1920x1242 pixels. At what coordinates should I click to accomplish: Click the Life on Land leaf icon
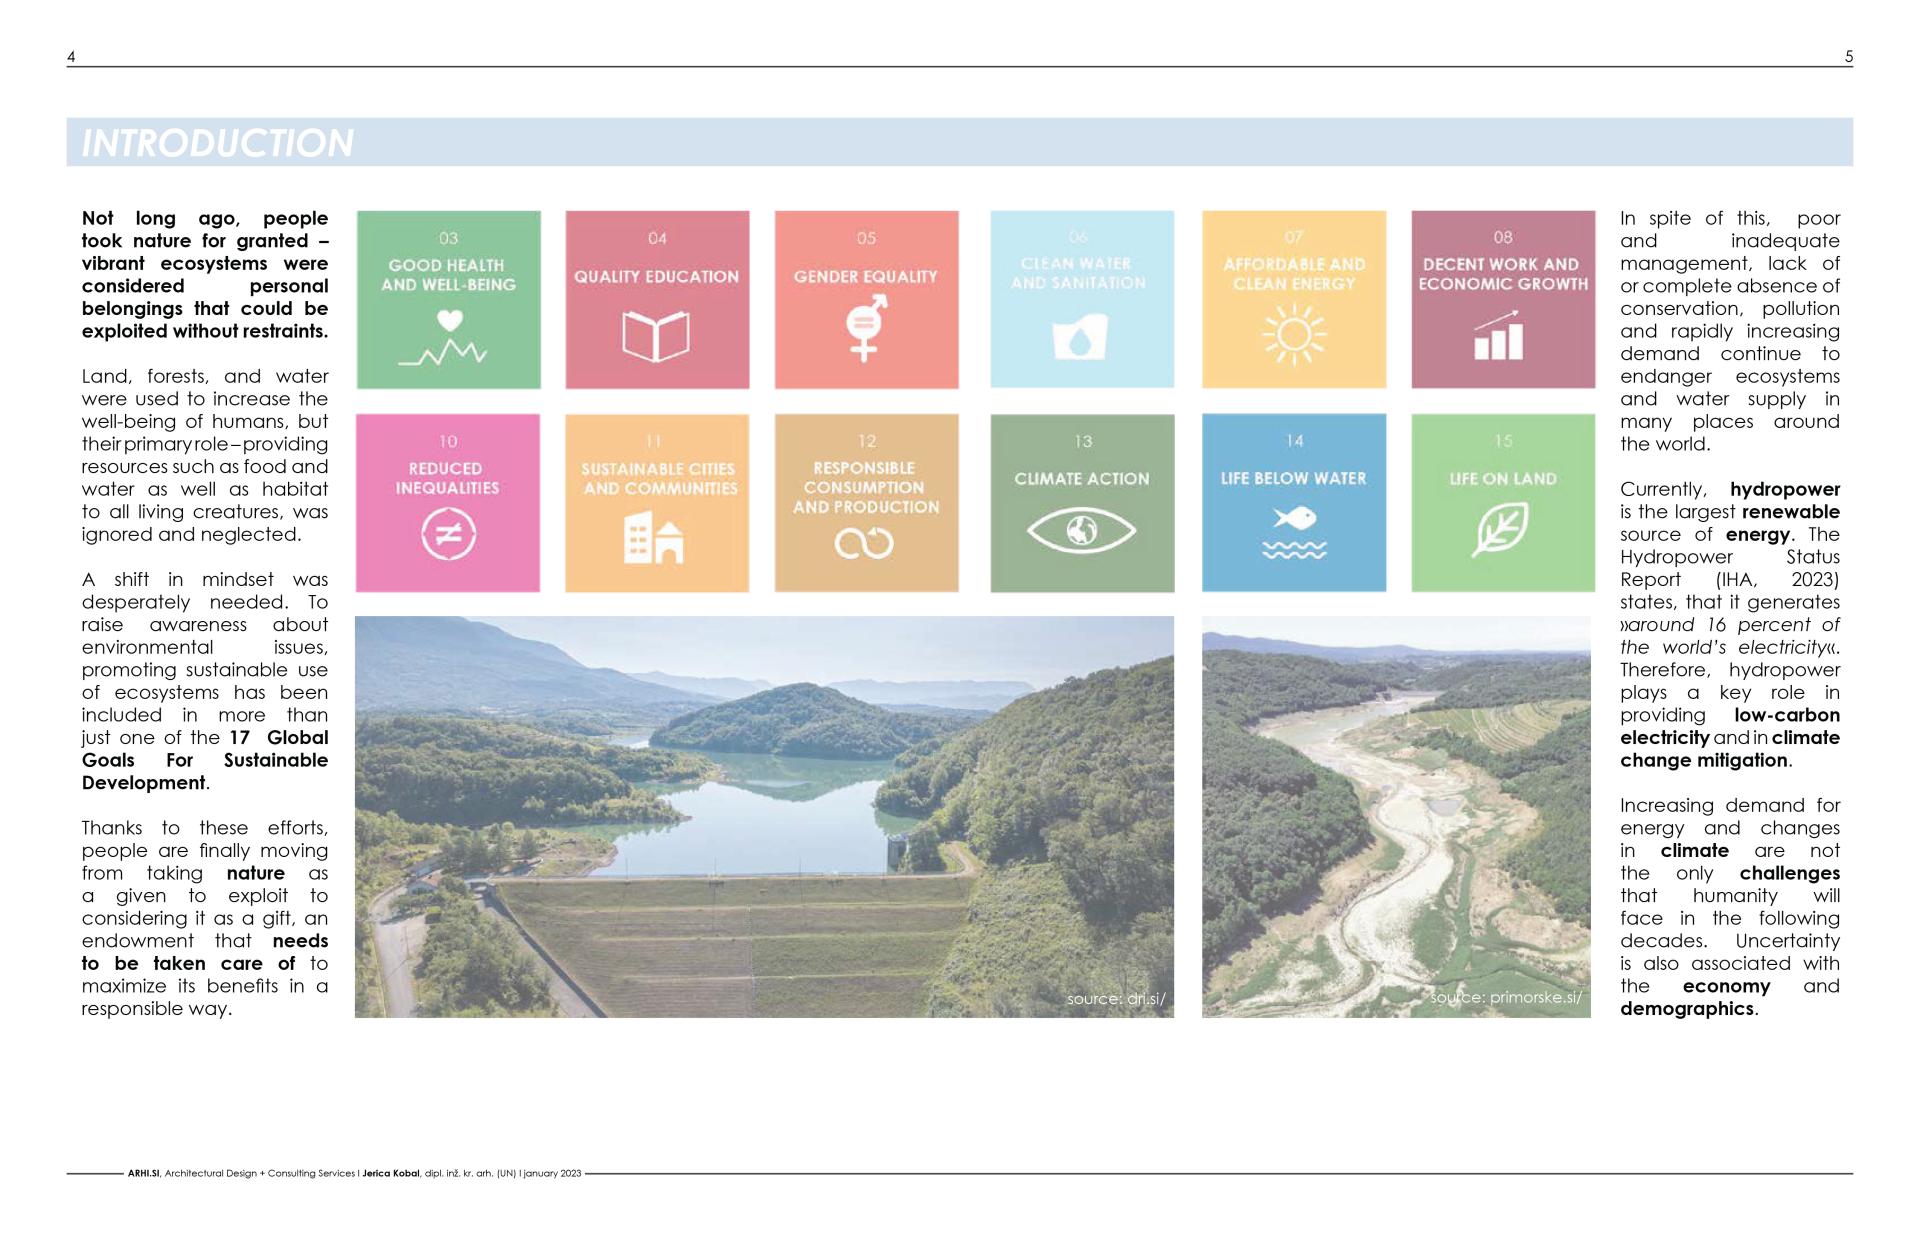point(1501,528)
